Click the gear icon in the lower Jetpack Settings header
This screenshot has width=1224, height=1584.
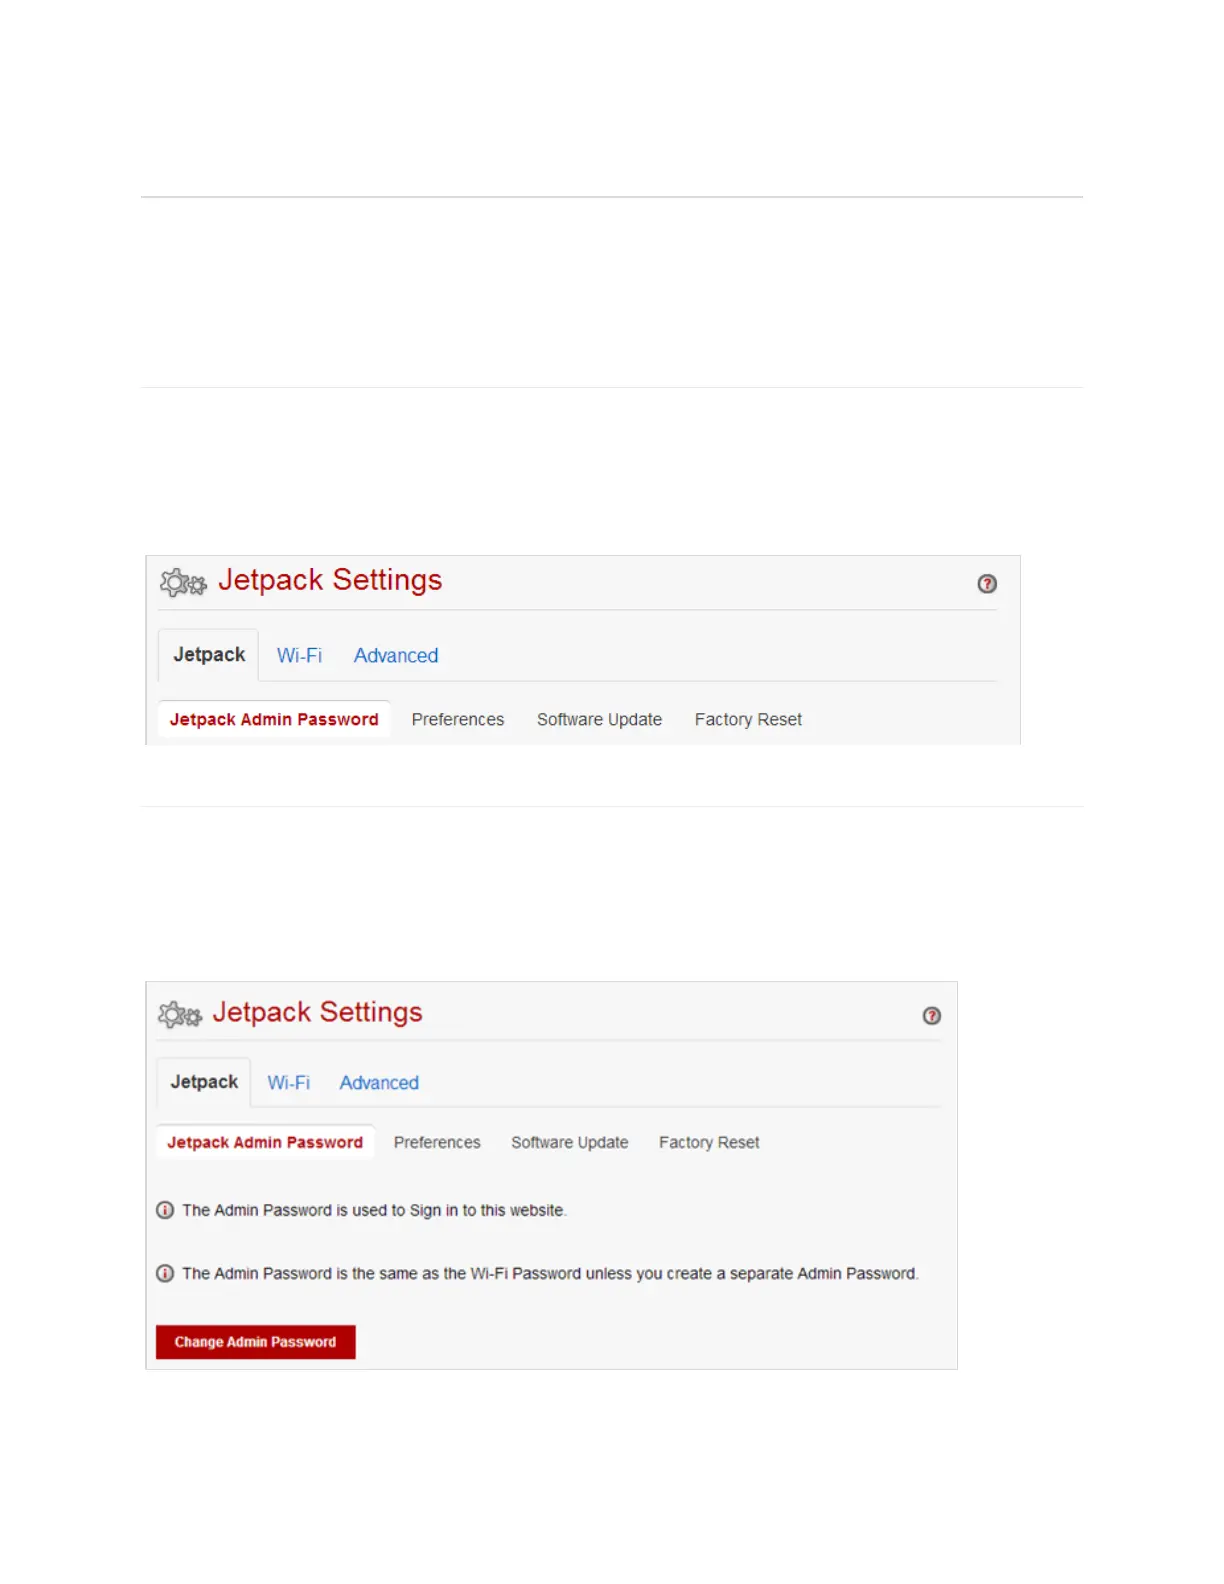tap(180, 1015)
